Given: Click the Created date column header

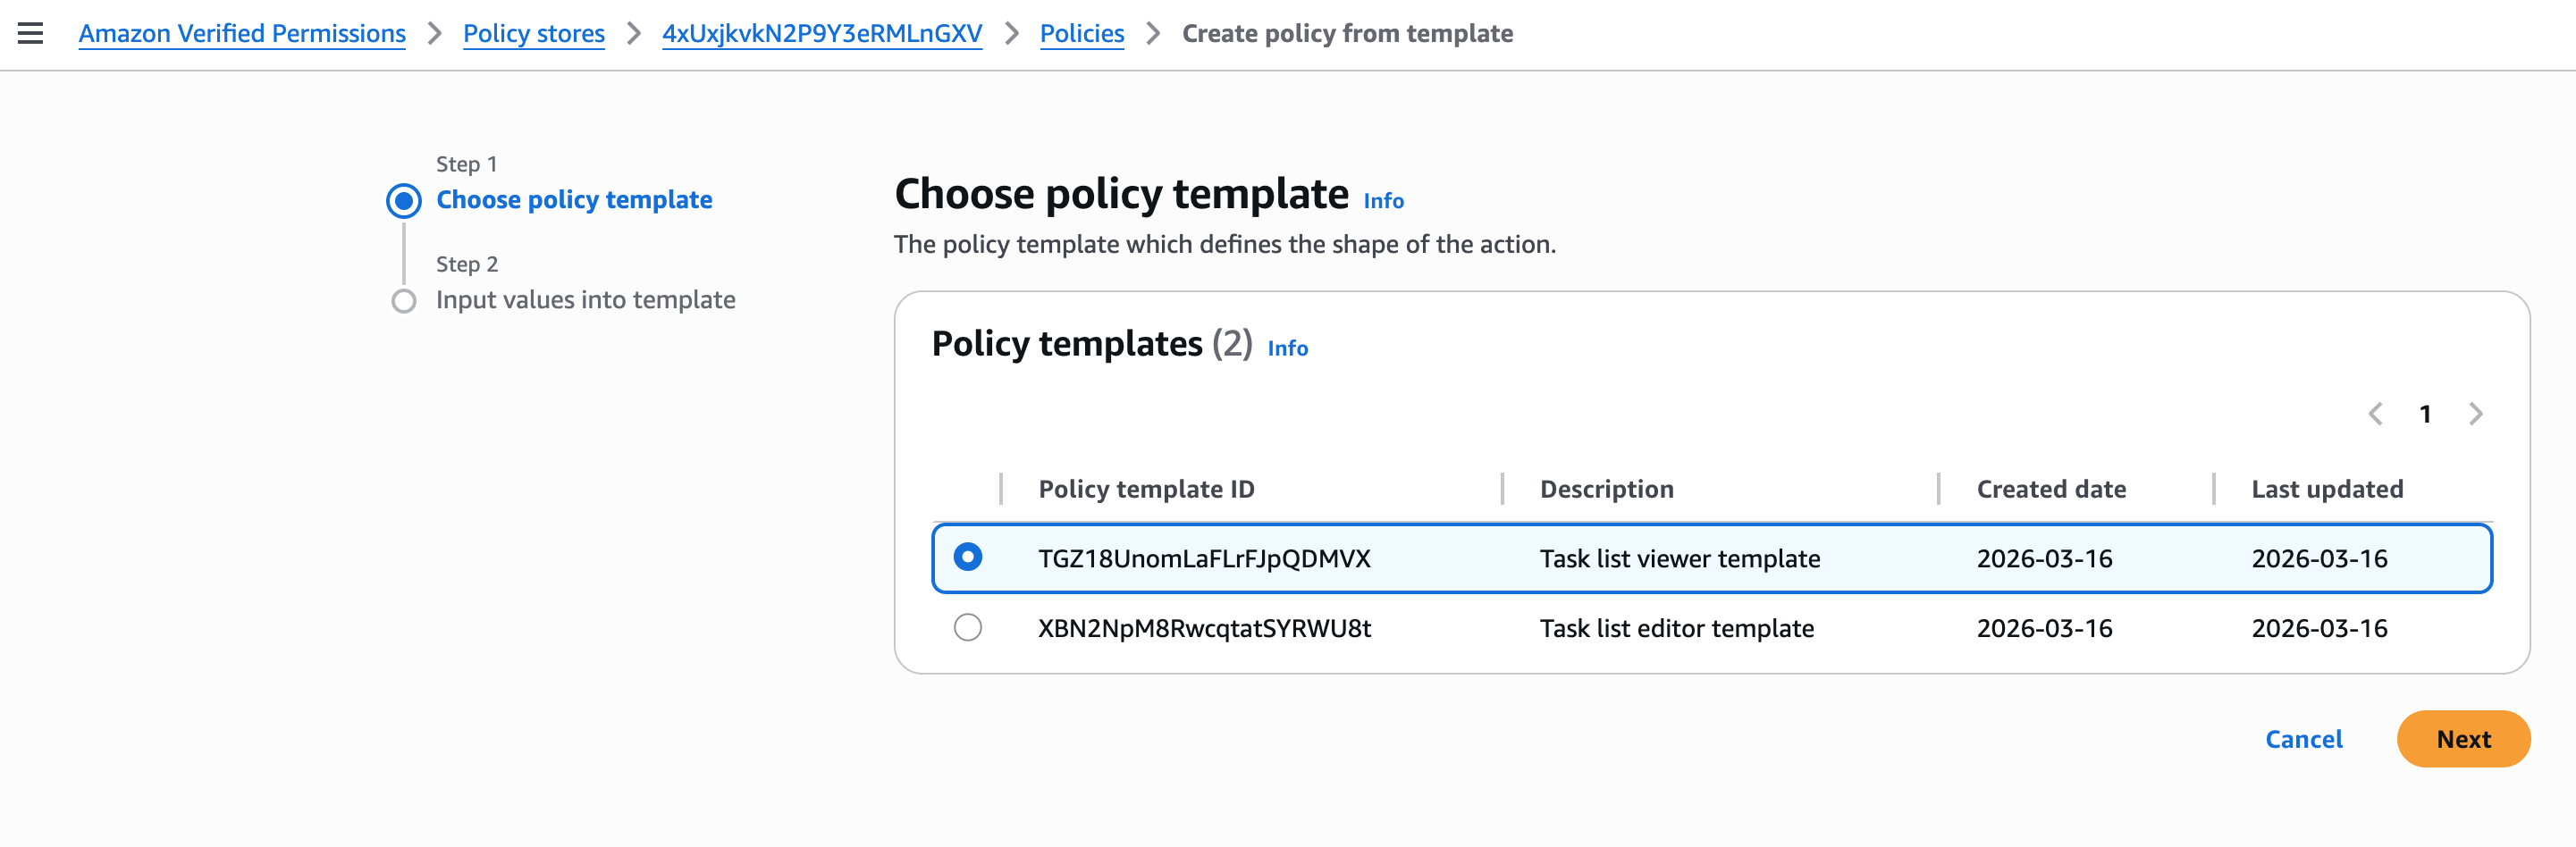Looking at the screenshot, I should click(2050, 489).
